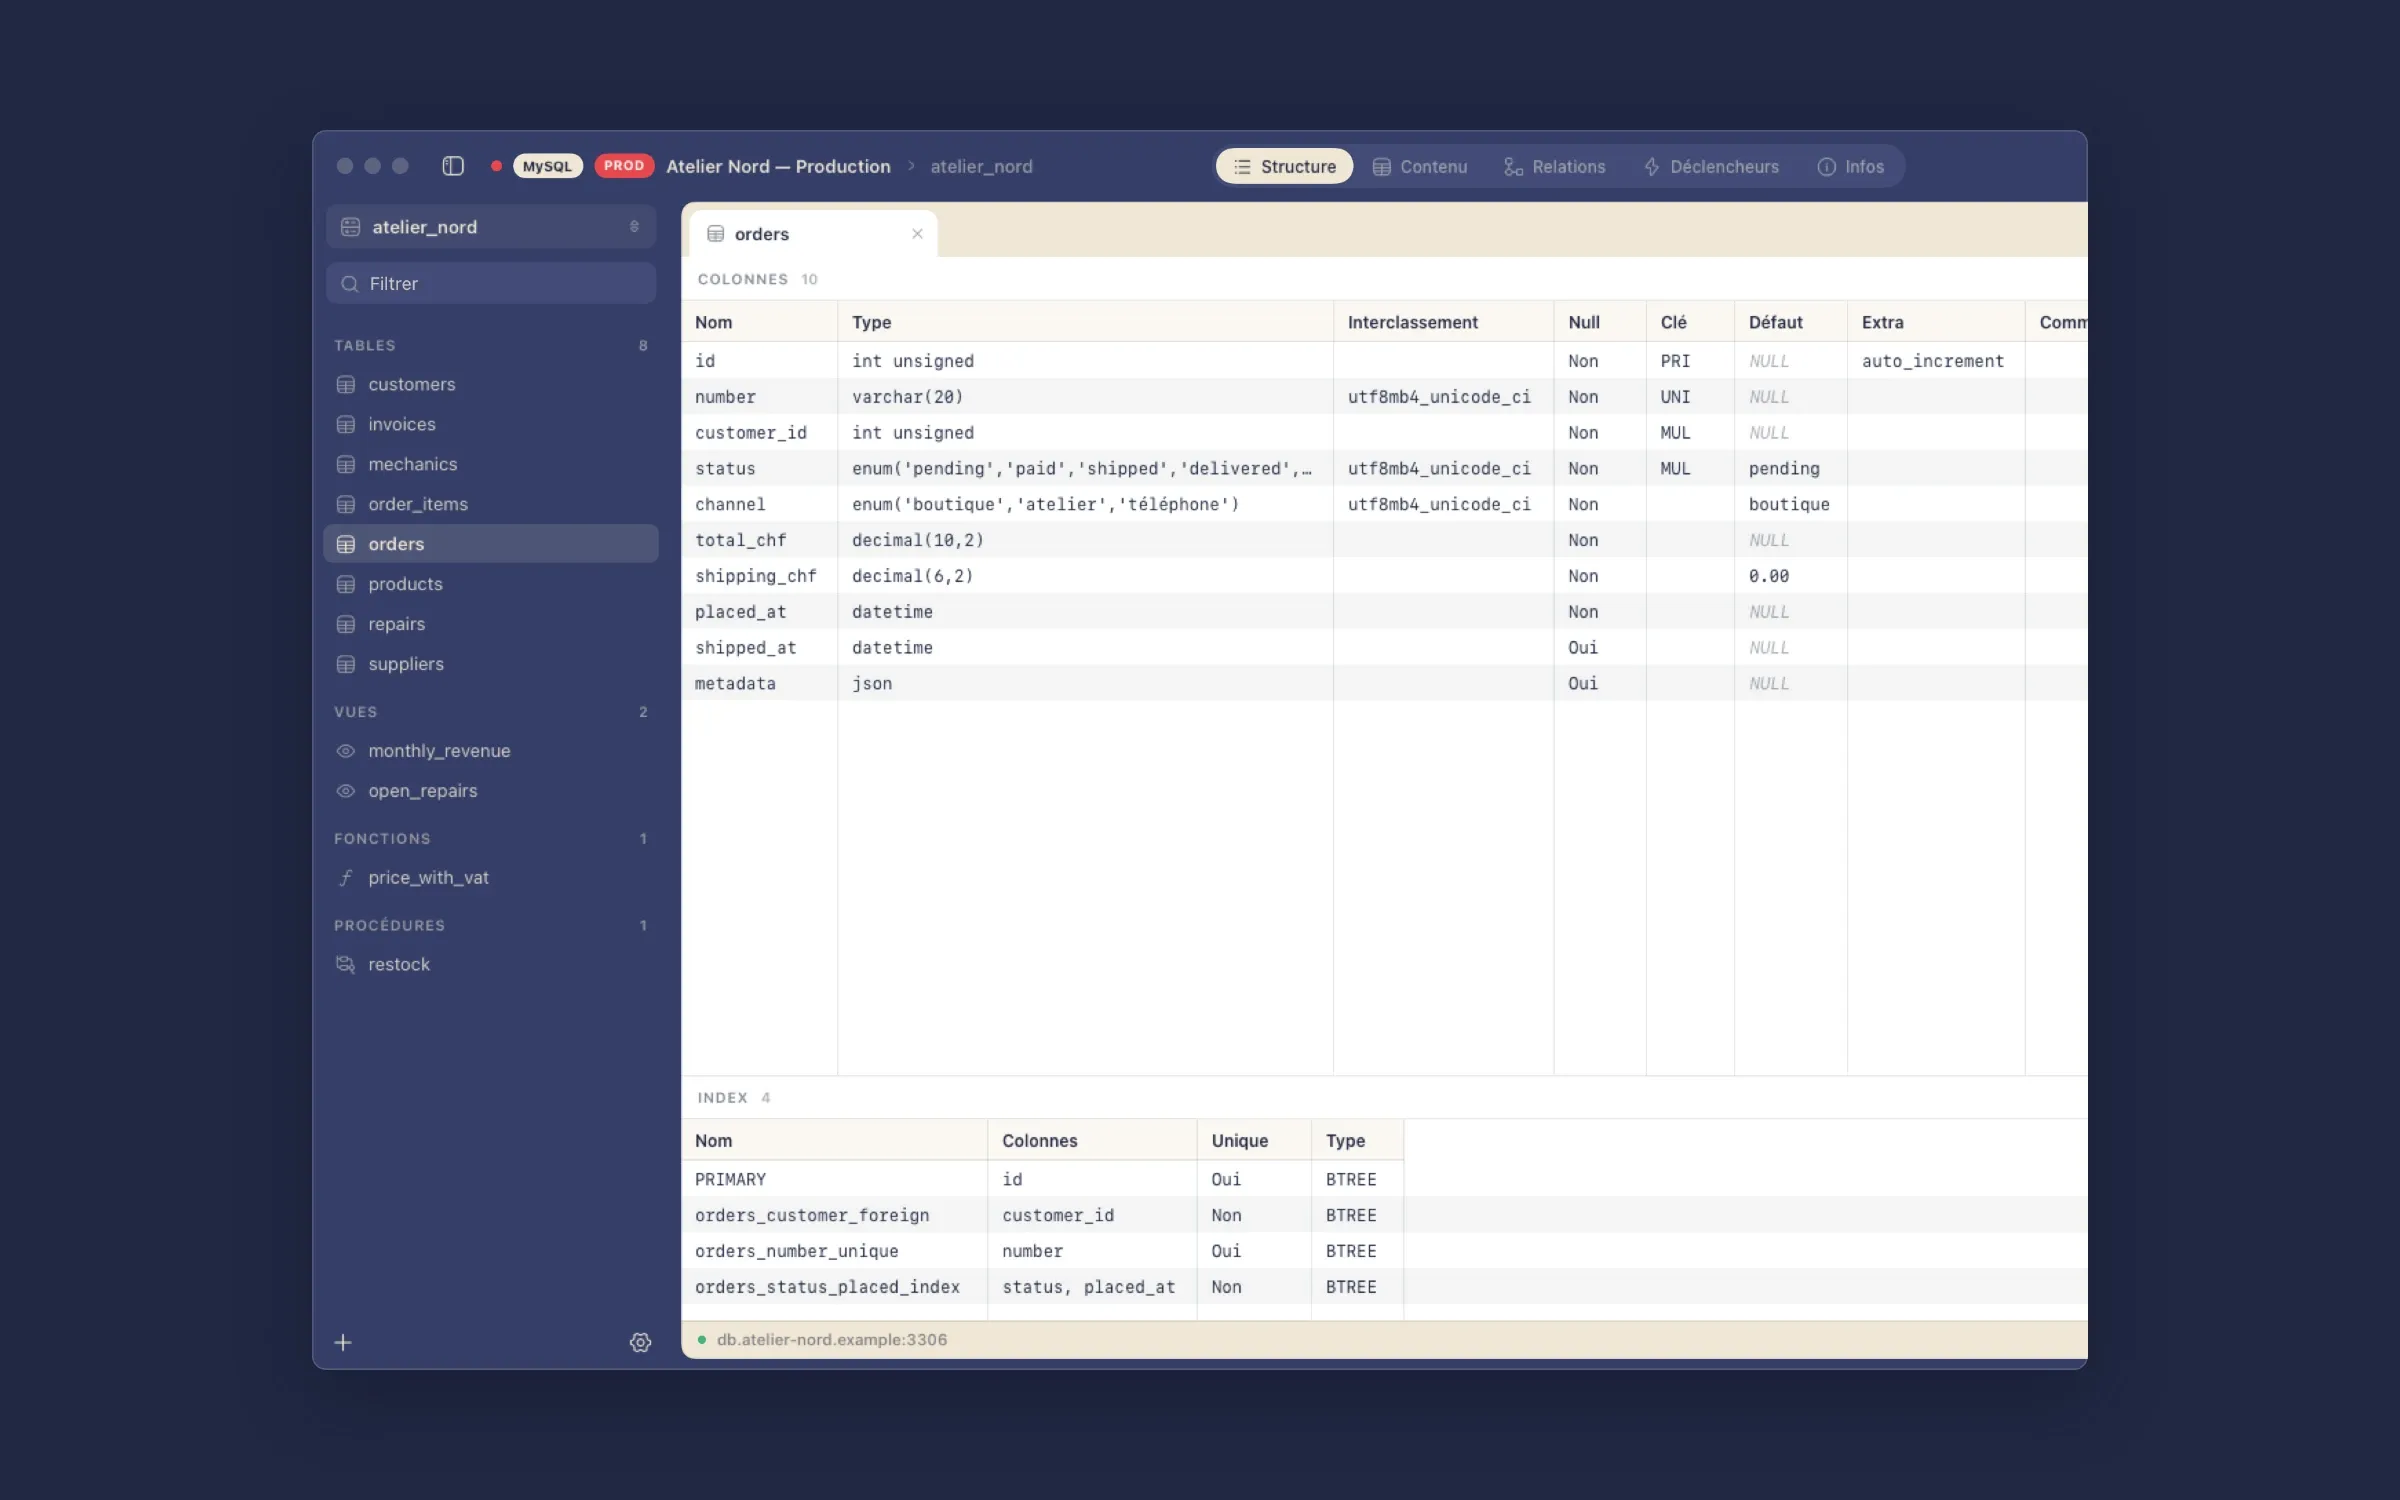Image resolution: width=2400 pixels, height=1500 pixels.
Task: Toggle the sidebar panel icon
Action: (x=453, y=166)
